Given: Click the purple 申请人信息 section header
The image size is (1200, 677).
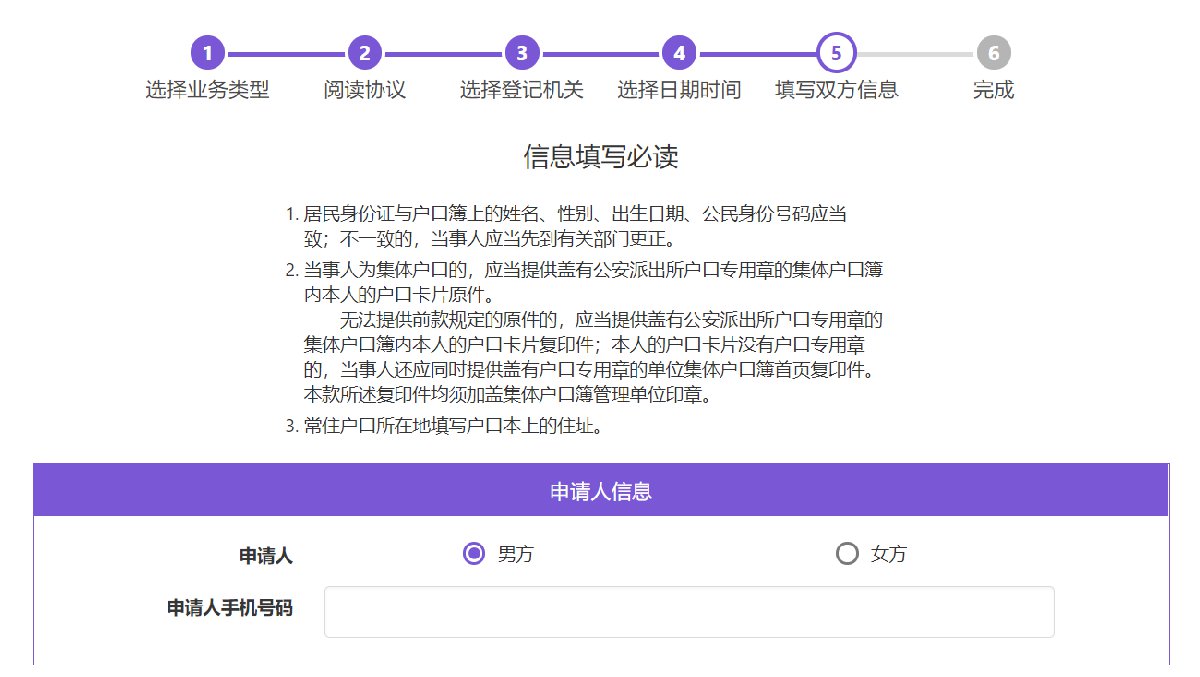Looking at the screenshot, I should (x=600, y=491).
